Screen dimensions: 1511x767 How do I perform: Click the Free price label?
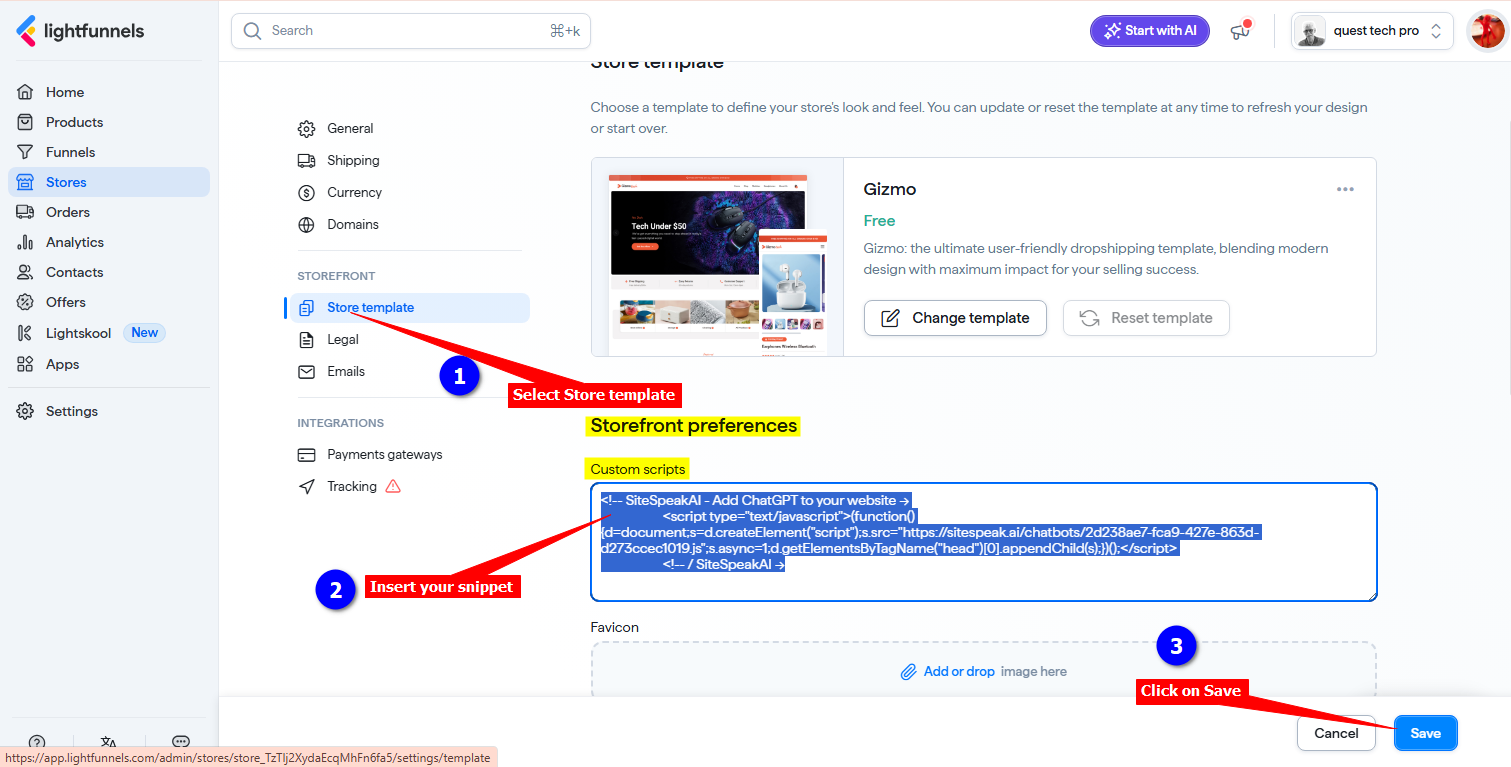coord(880,221)
